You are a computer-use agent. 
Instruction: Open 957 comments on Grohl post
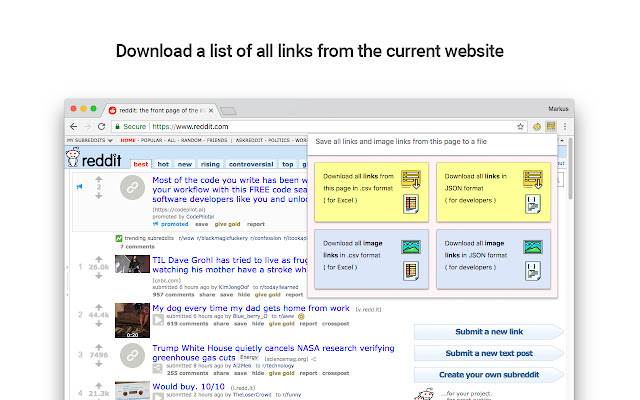(173, 295)
